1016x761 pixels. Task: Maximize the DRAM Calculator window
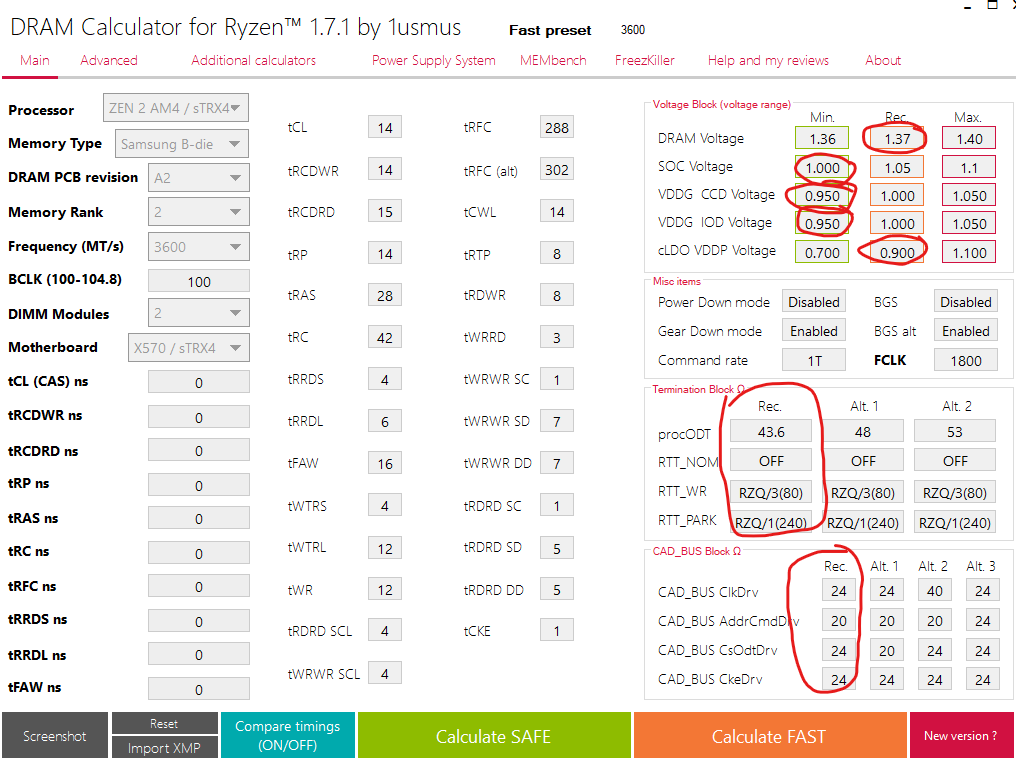tap(992, 5)
